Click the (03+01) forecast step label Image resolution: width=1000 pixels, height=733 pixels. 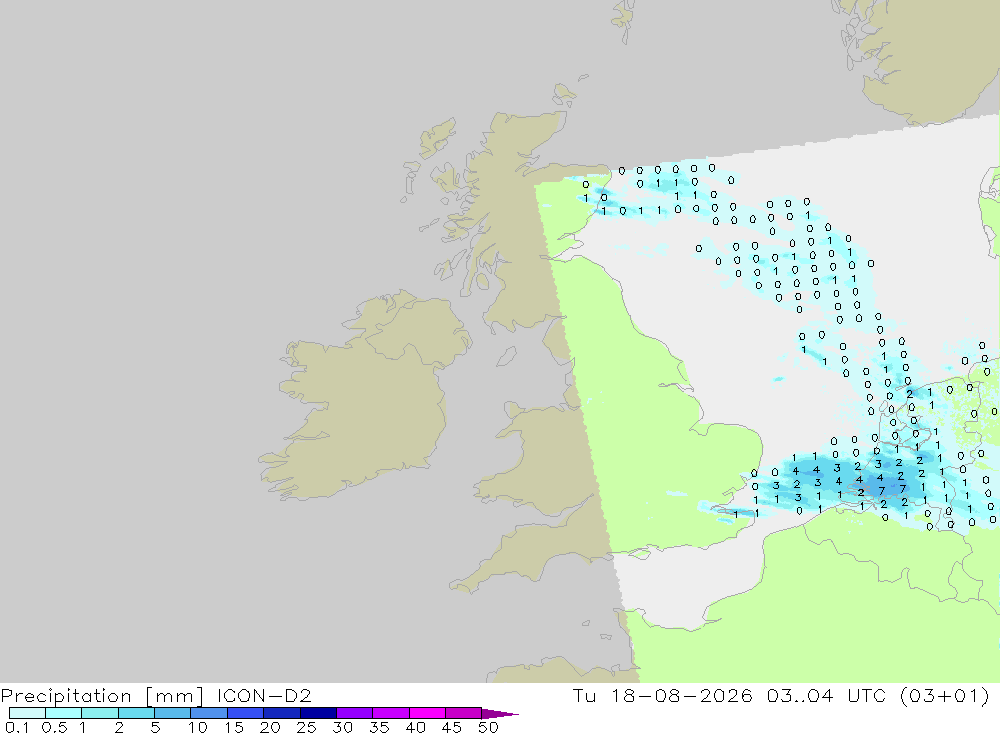(945, 695)
